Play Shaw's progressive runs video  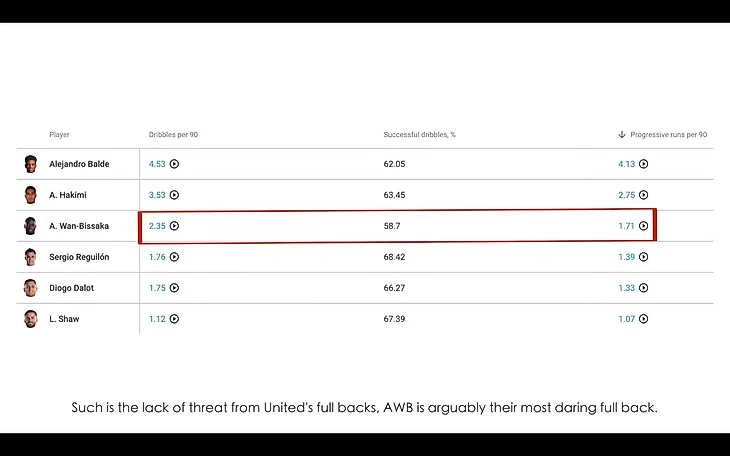pos(643,319)
